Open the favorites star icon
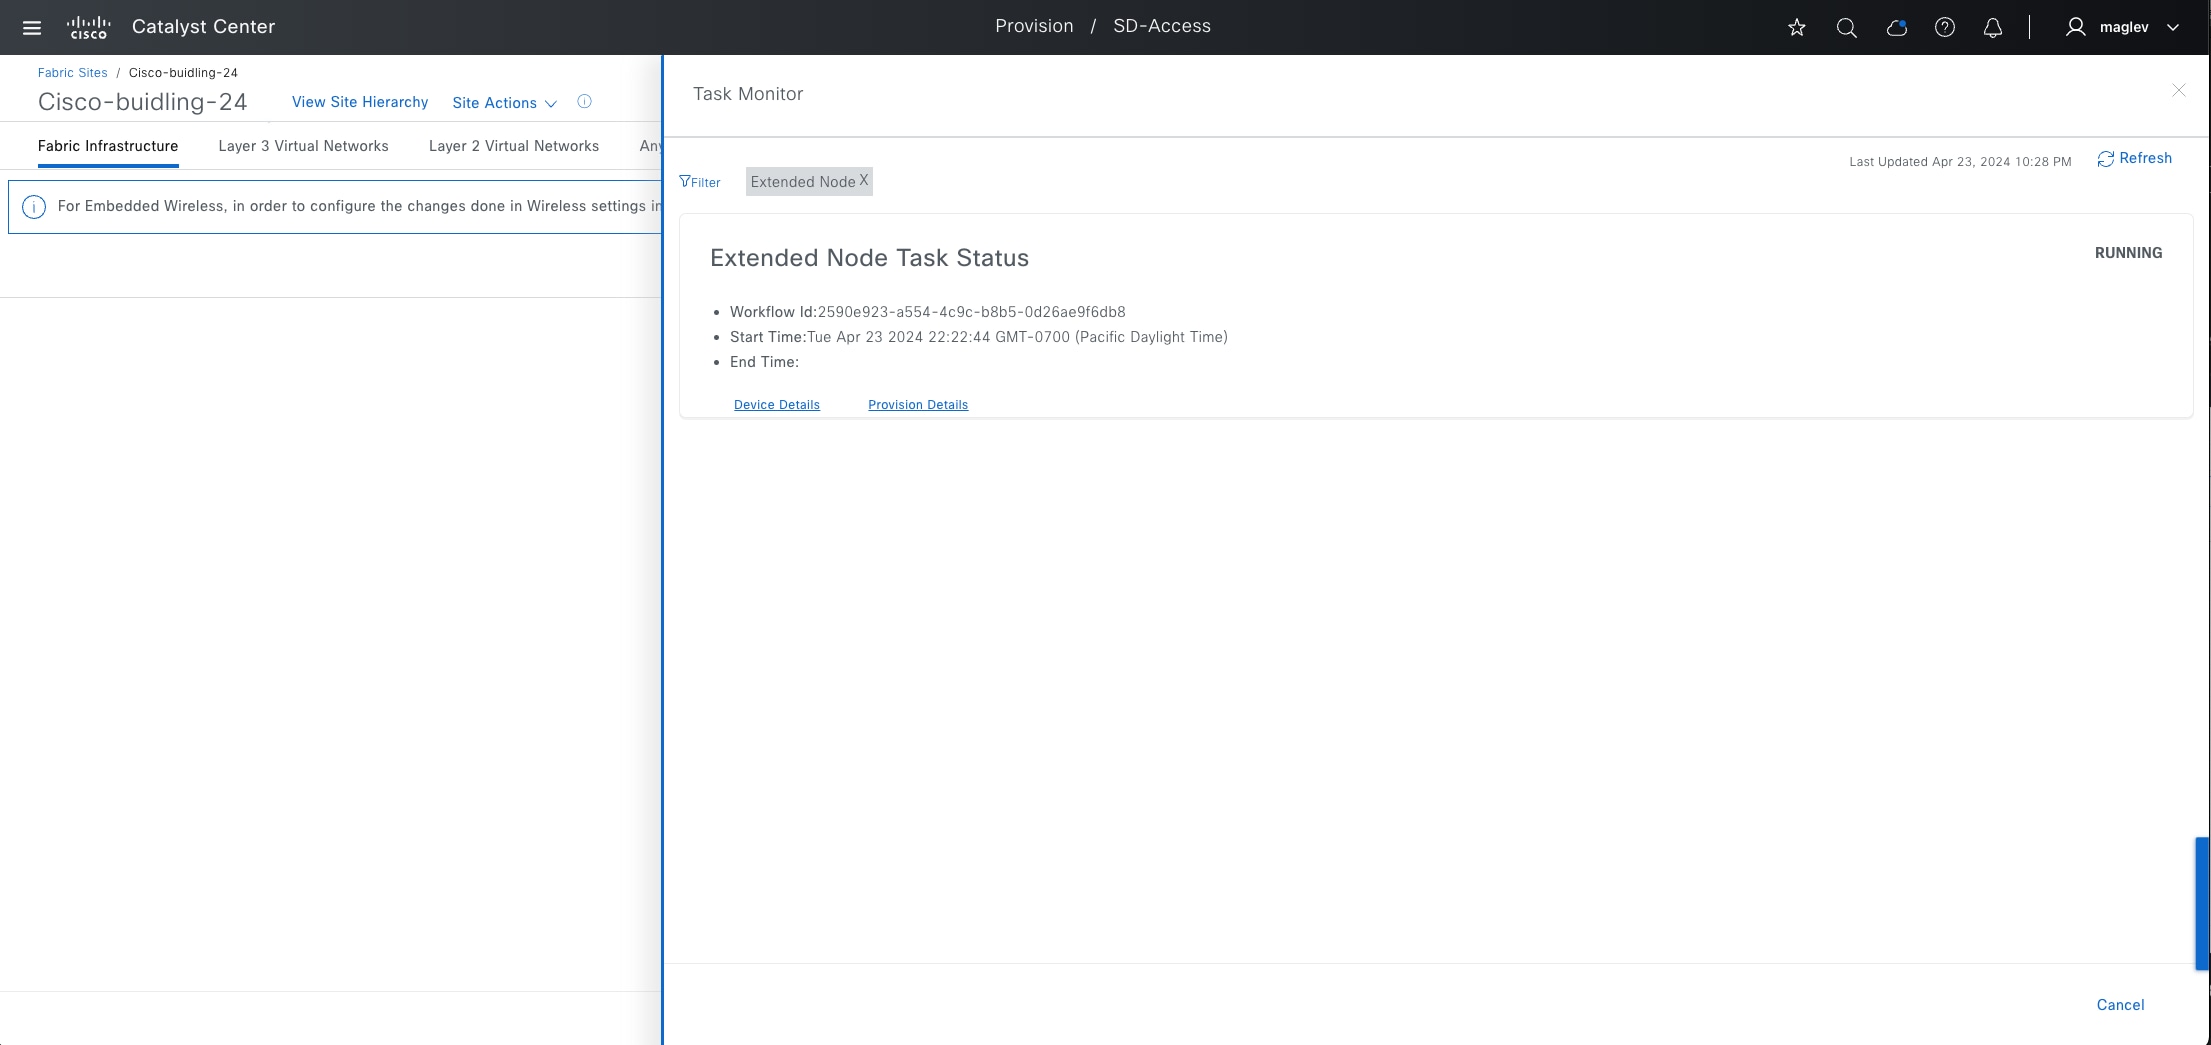Screen dimensions: 2211x1045 tap(1797, 27)
